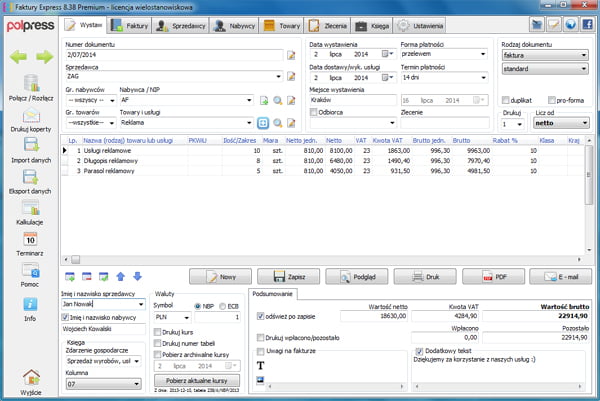
Task: Open the Termin płatności dropdown
Action: click(x=482, y=78)
